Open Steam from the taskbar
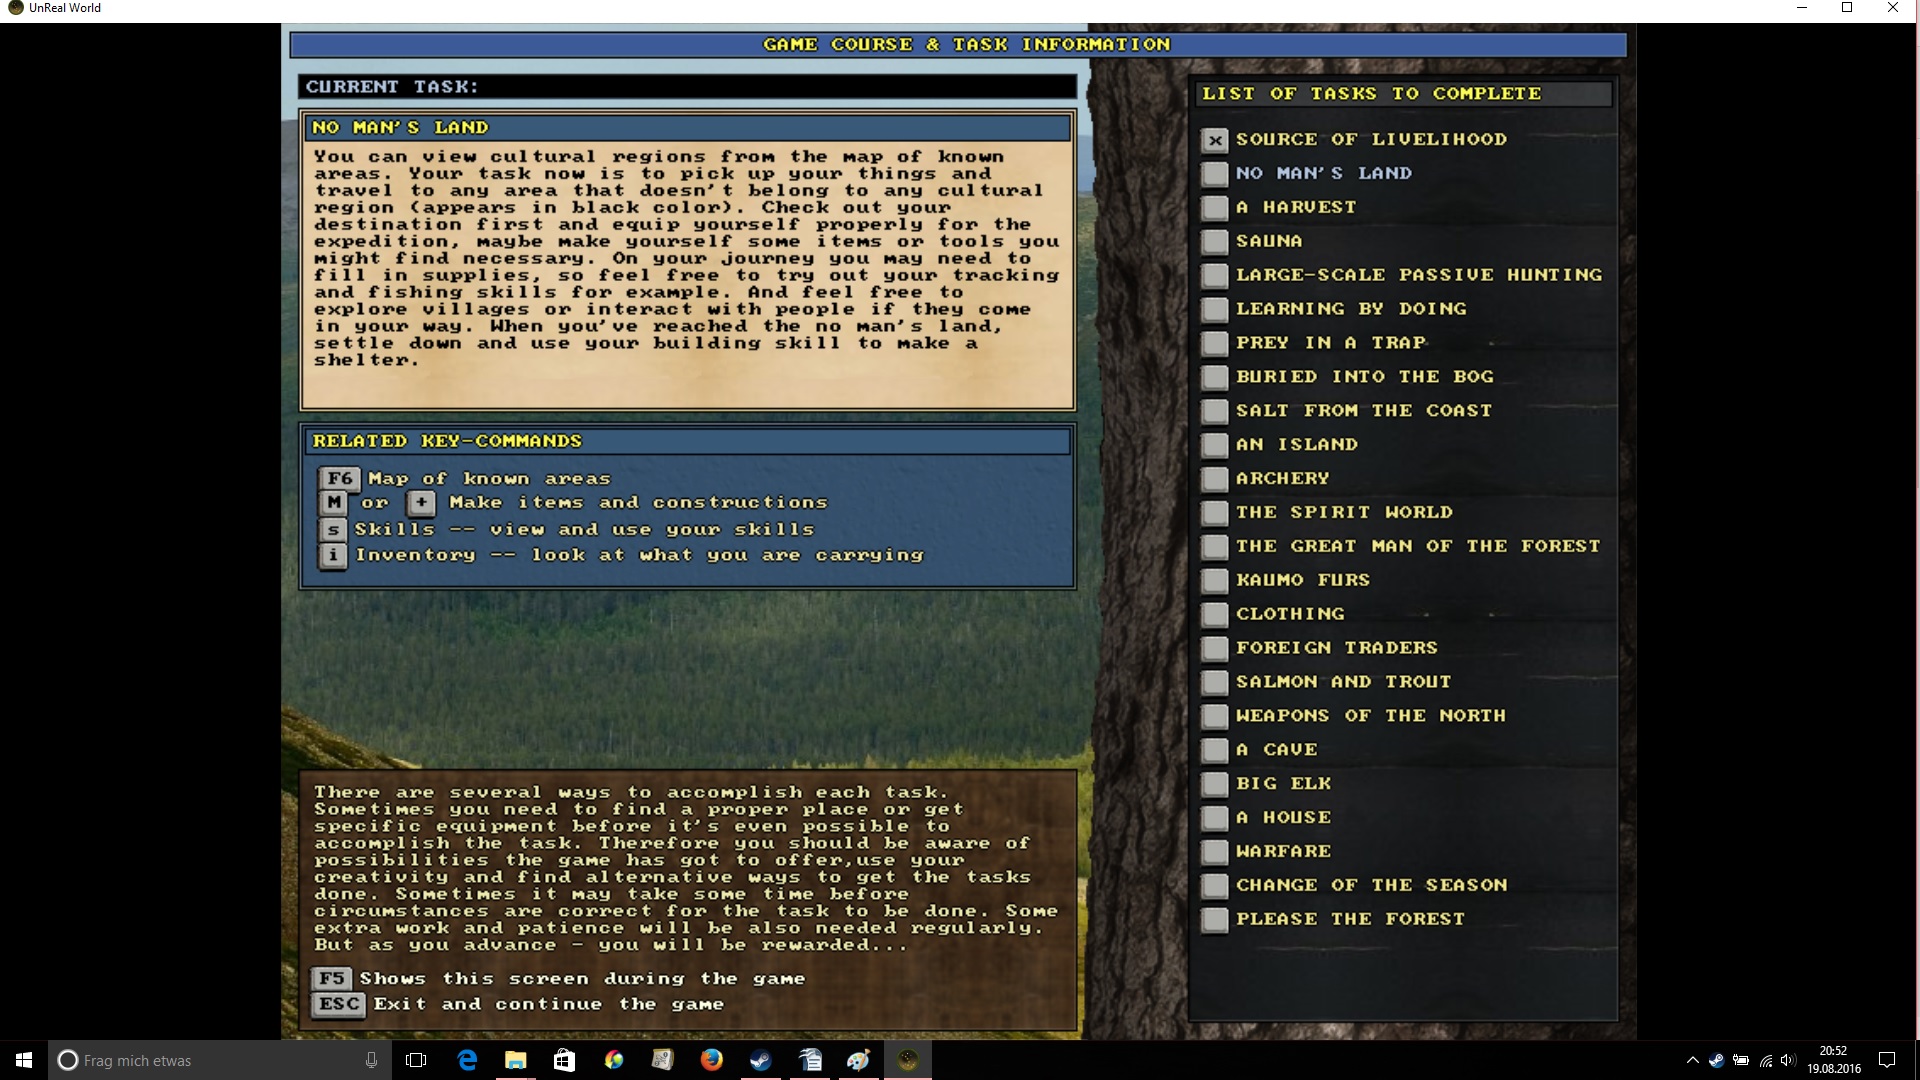This screenshot has height=1080, width=1920. [x=761, y=1060]
